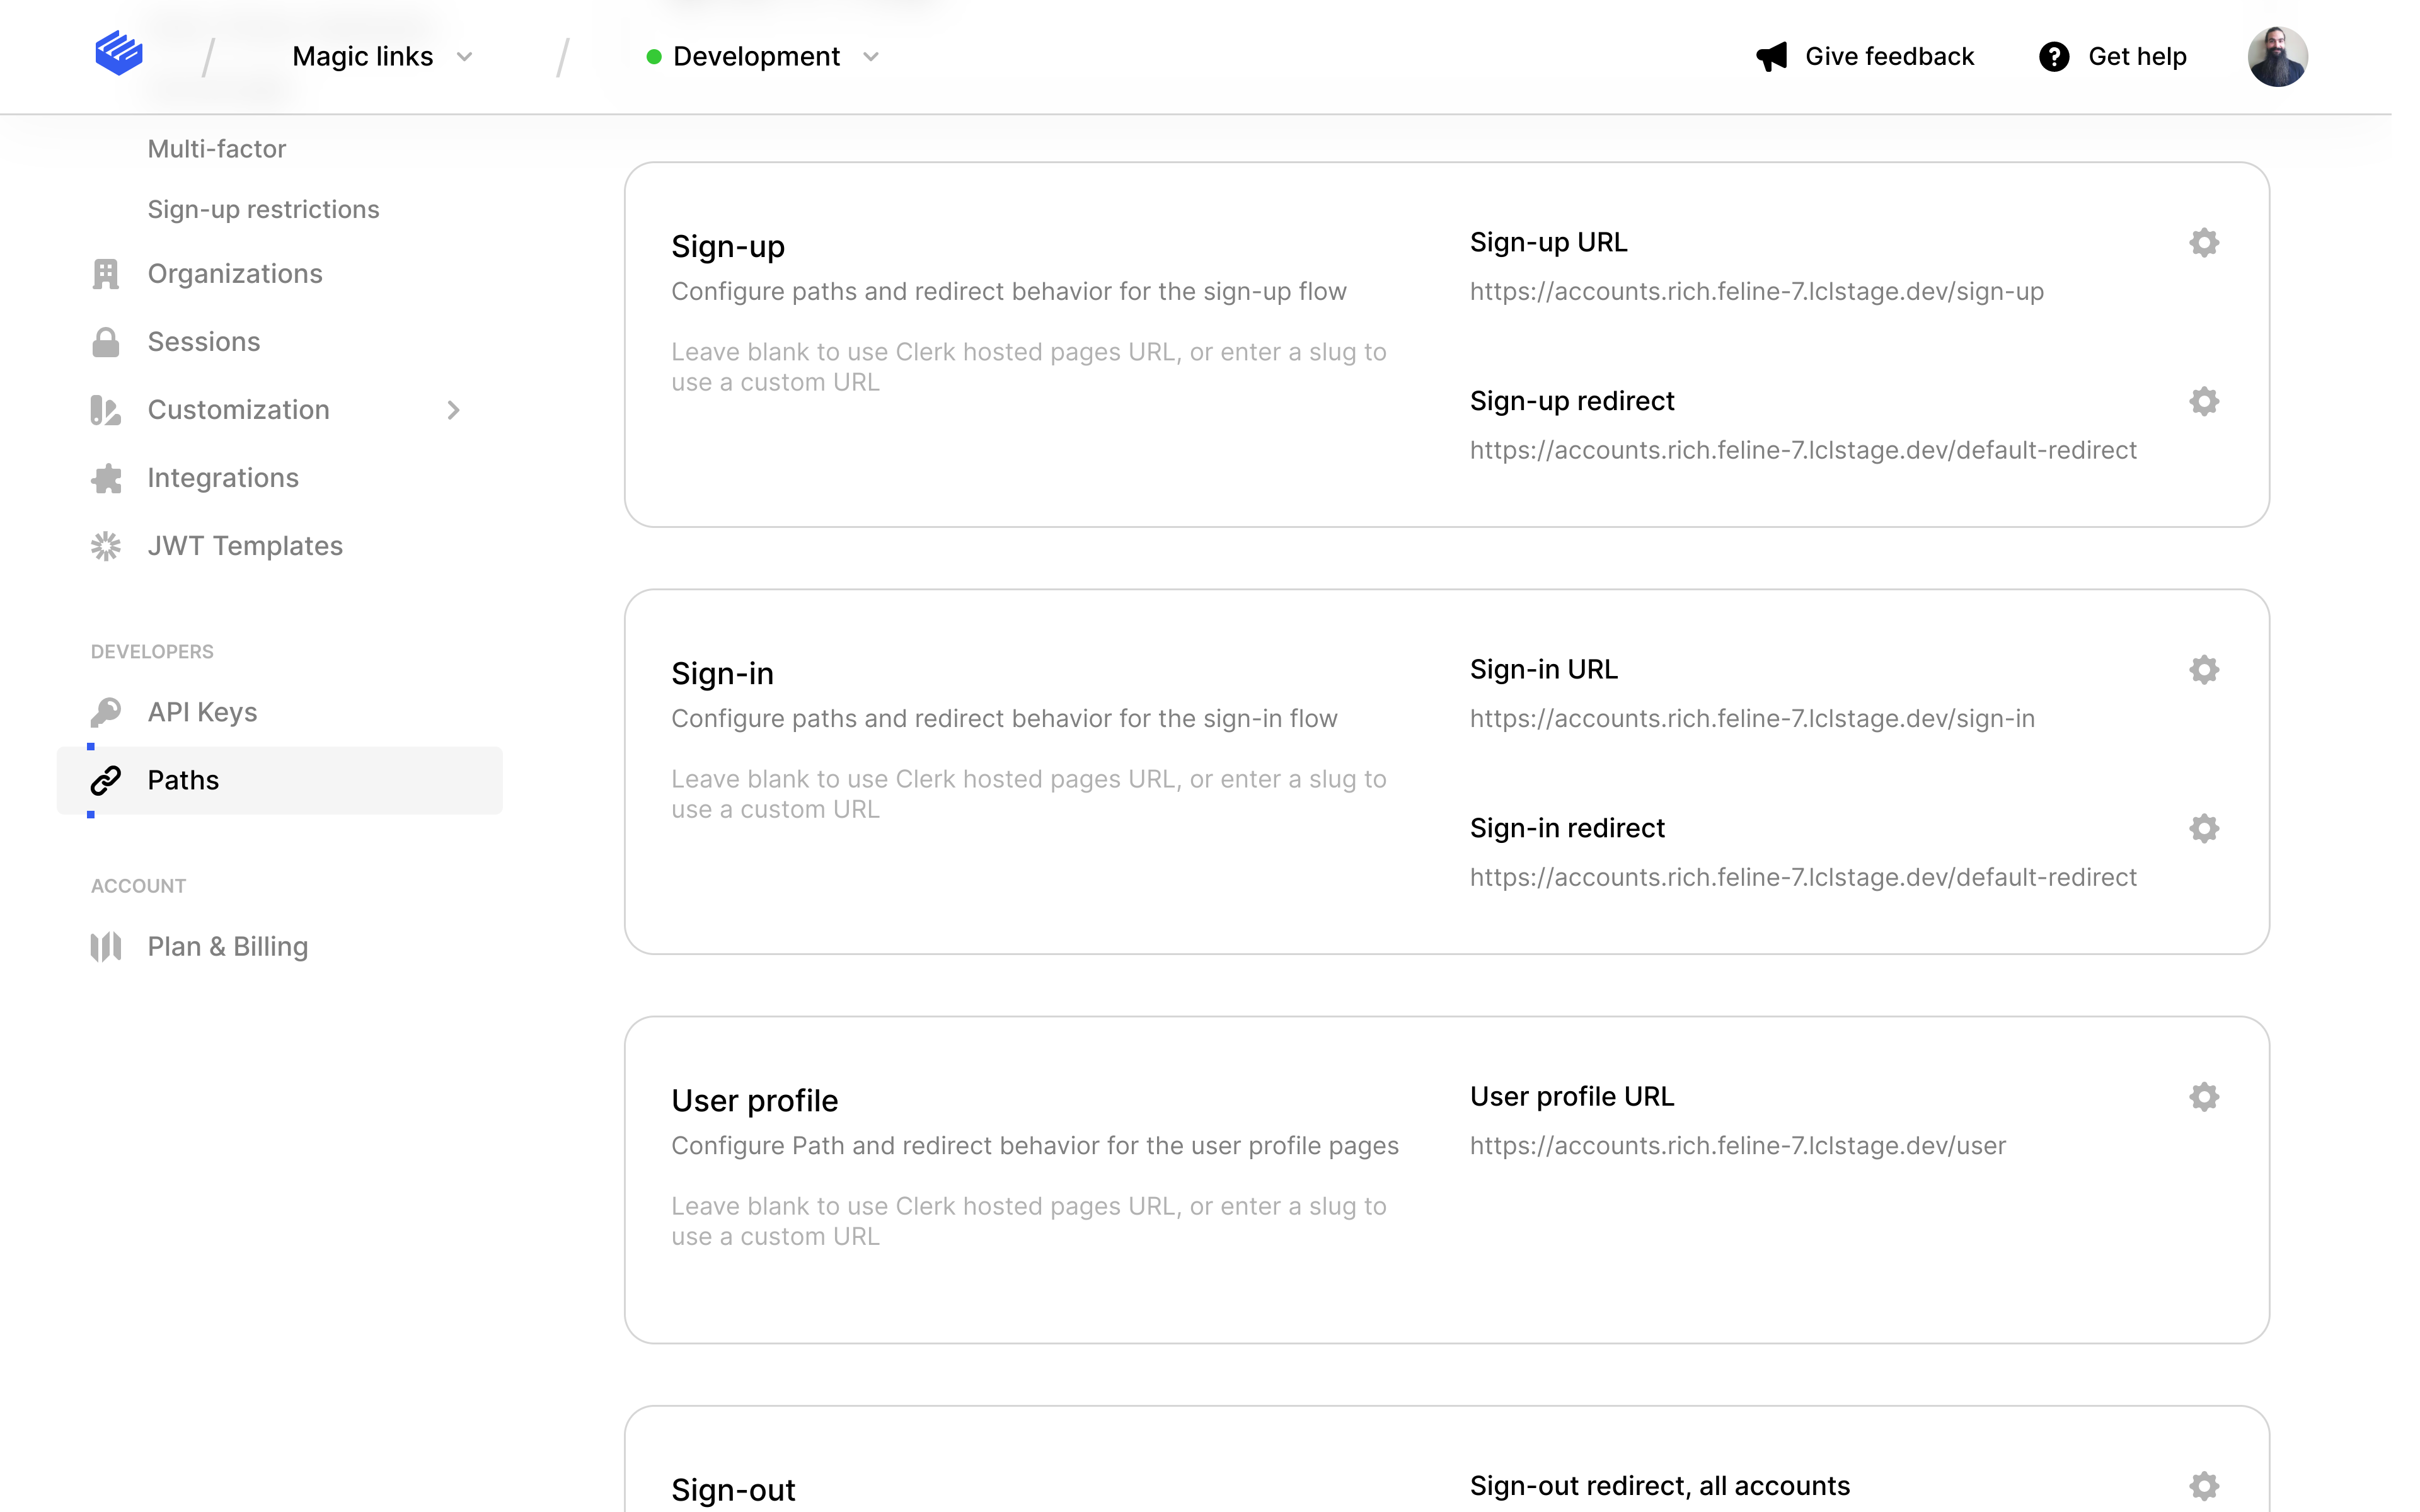Click the Organizations building icon

[106, 274]
